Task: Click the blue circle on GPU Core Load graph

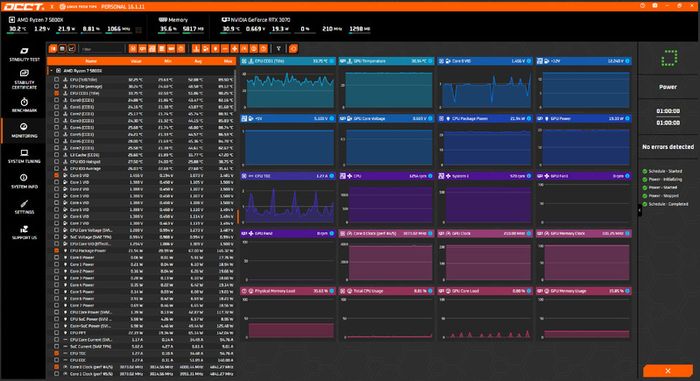Action: tap(529, 291)
